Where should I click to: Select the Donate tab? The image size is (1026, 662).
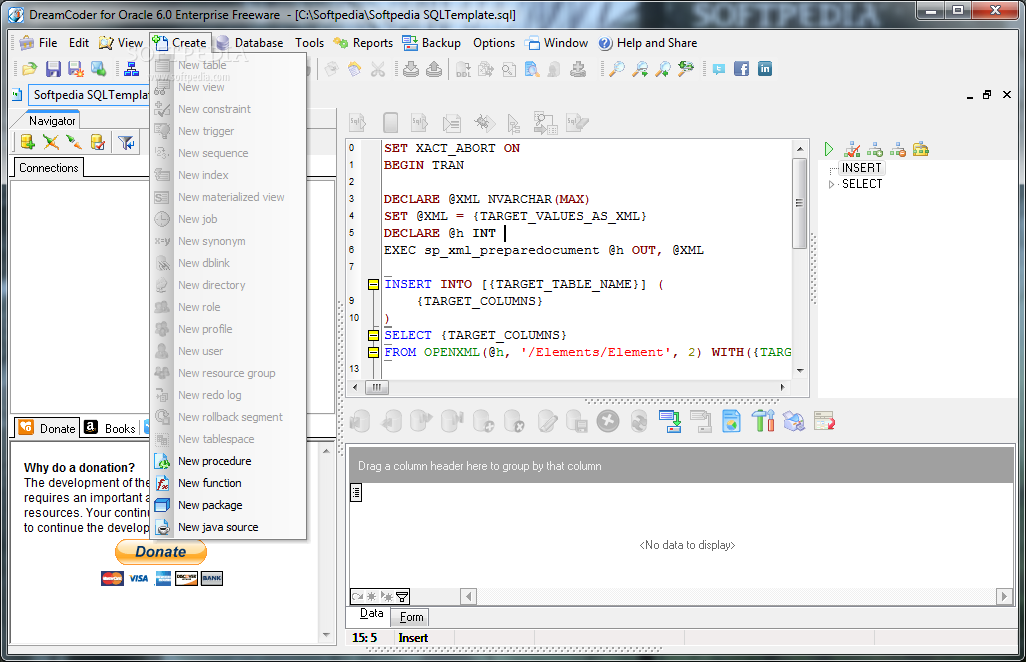point(47,428)
